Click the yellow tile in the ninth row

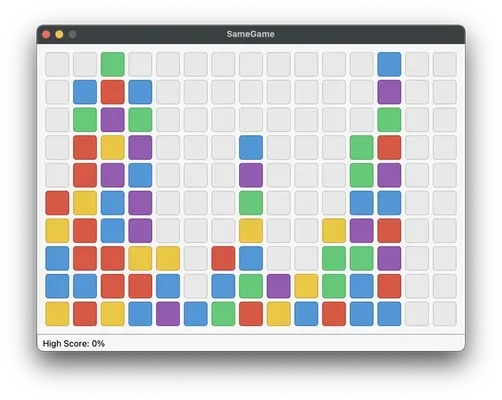(x=306, y=286)
